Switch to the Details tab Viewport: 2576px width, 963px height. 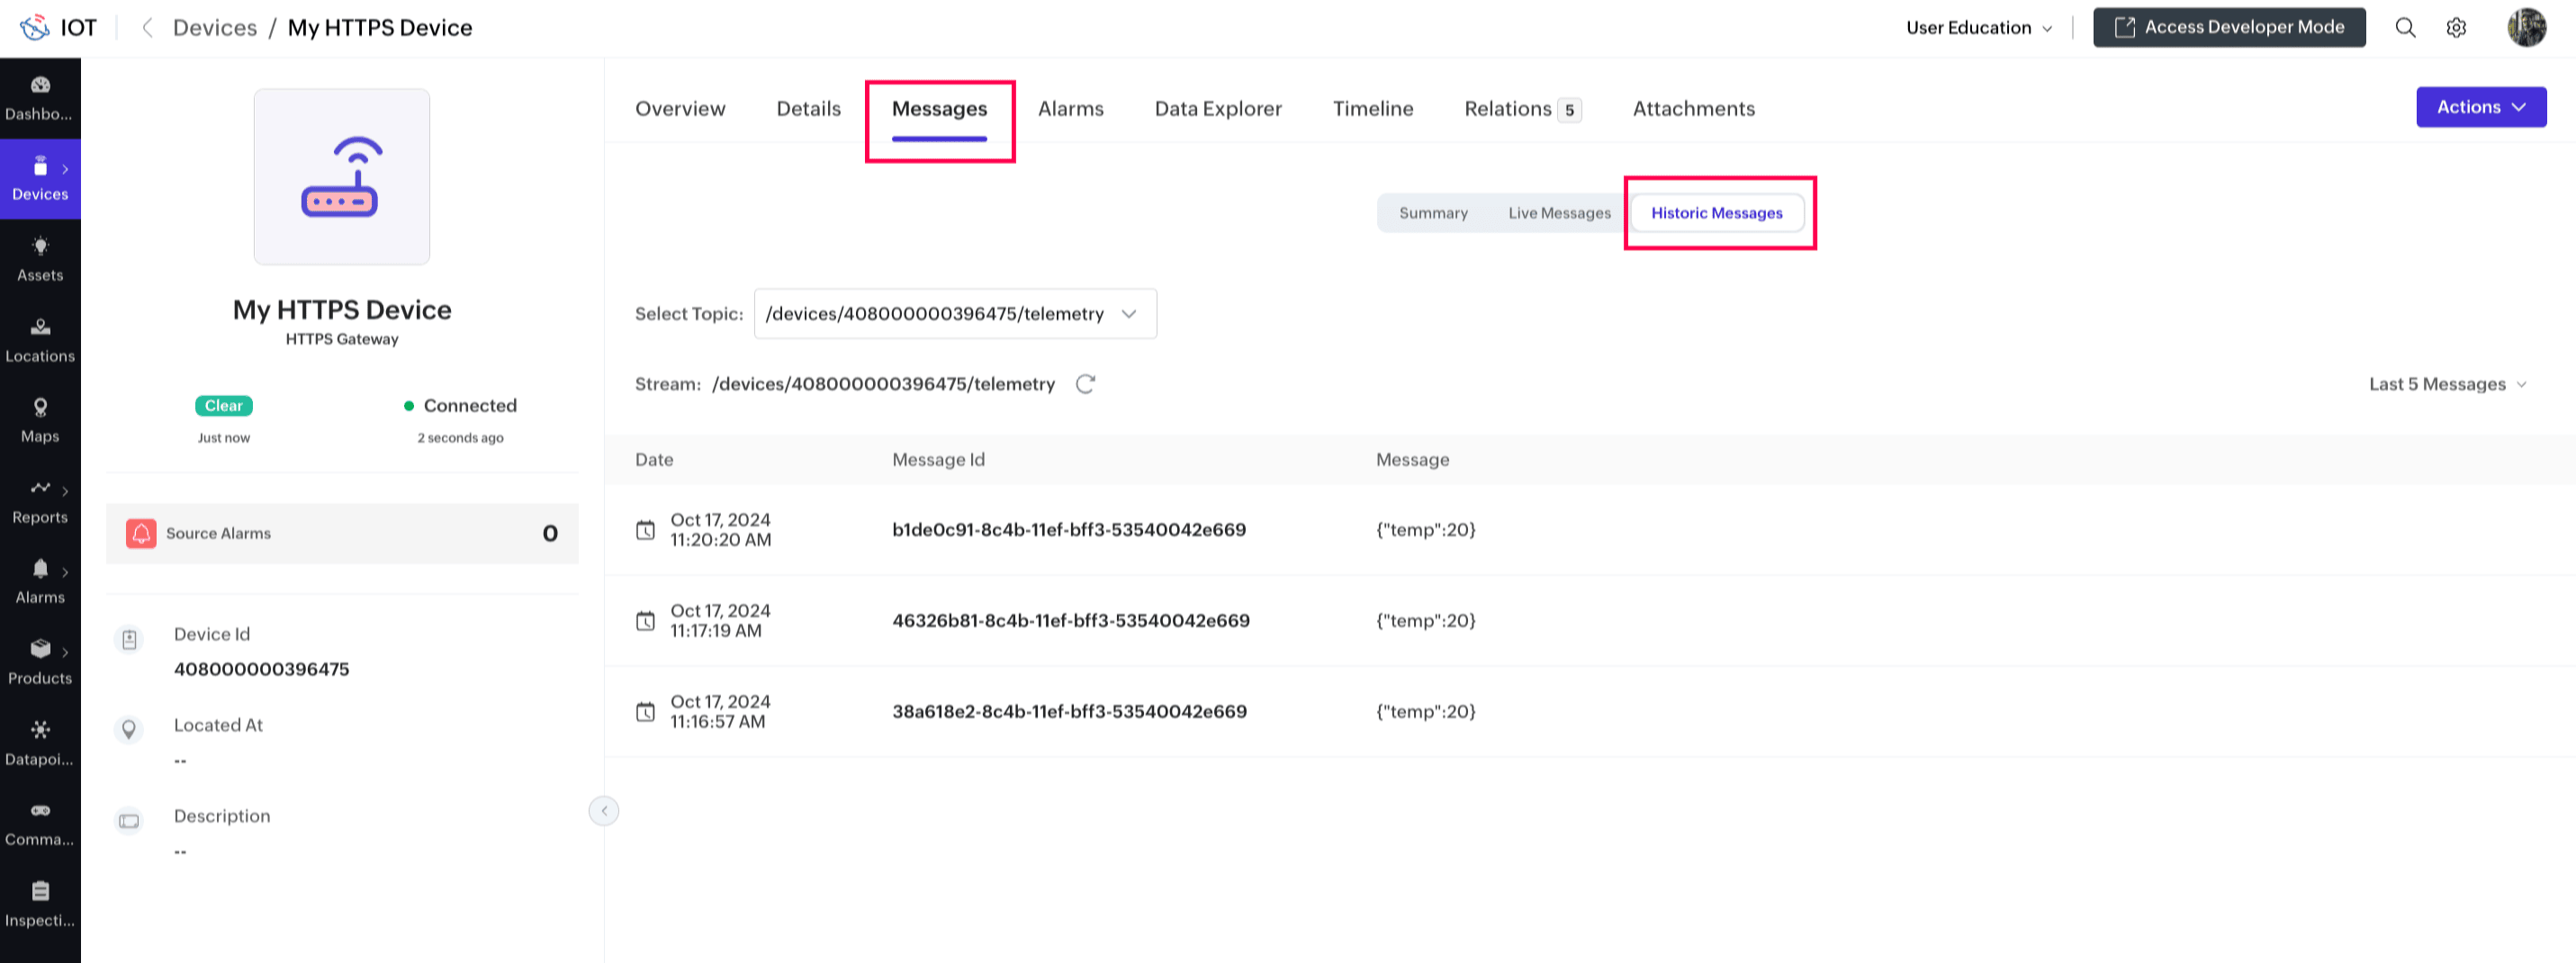point(808,109)
